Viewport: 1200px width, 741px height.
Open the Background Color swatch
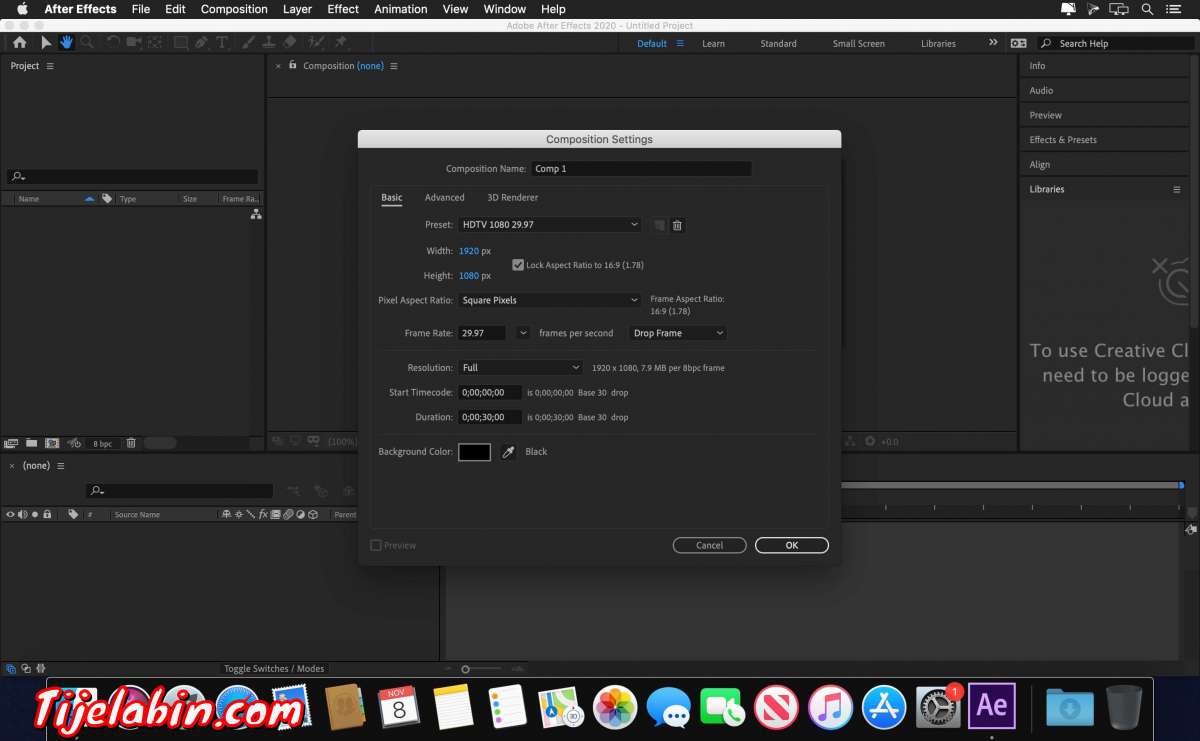point(475,452)
